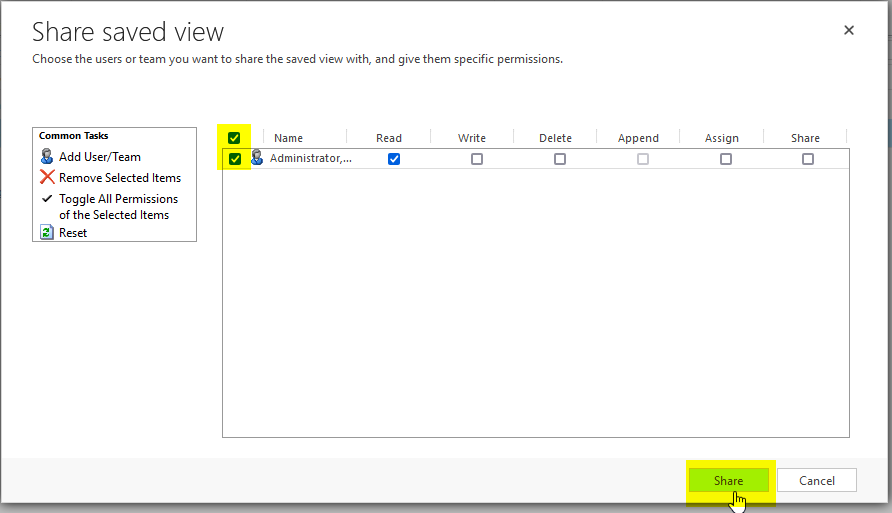
Task: Click the Add User/Team icon
Action: click(x=47, y=157)
